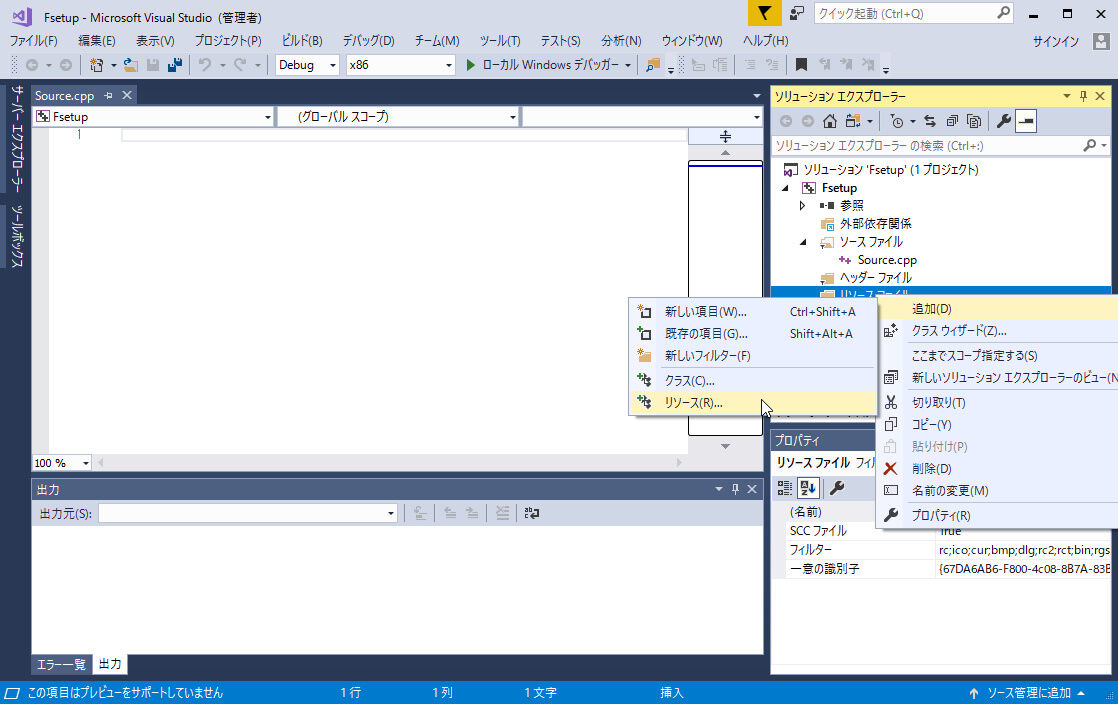Viewport: 1118px width, 704px height.
Task: Click the Clear All icon in 出力 toolbar
Action: tap(502, 513)
